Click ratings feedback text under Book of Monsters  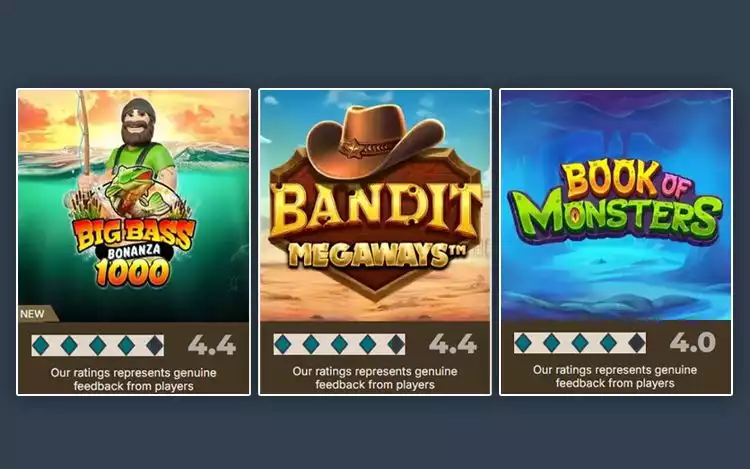click(x=615, y=376)
